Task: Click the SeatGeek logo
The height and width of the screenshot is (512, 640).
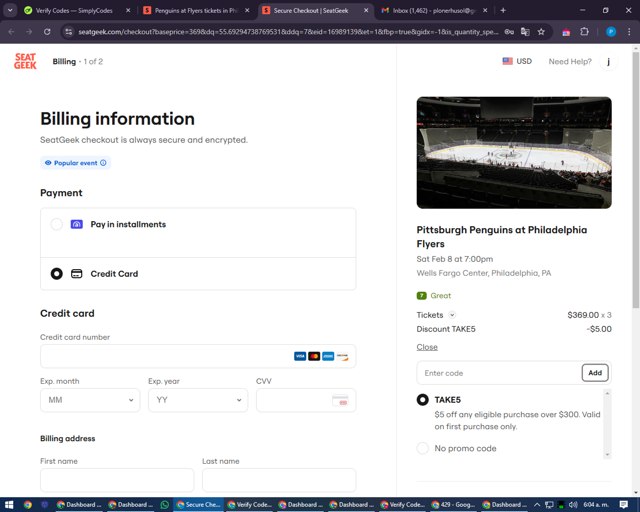Action: tap(25, 61)
